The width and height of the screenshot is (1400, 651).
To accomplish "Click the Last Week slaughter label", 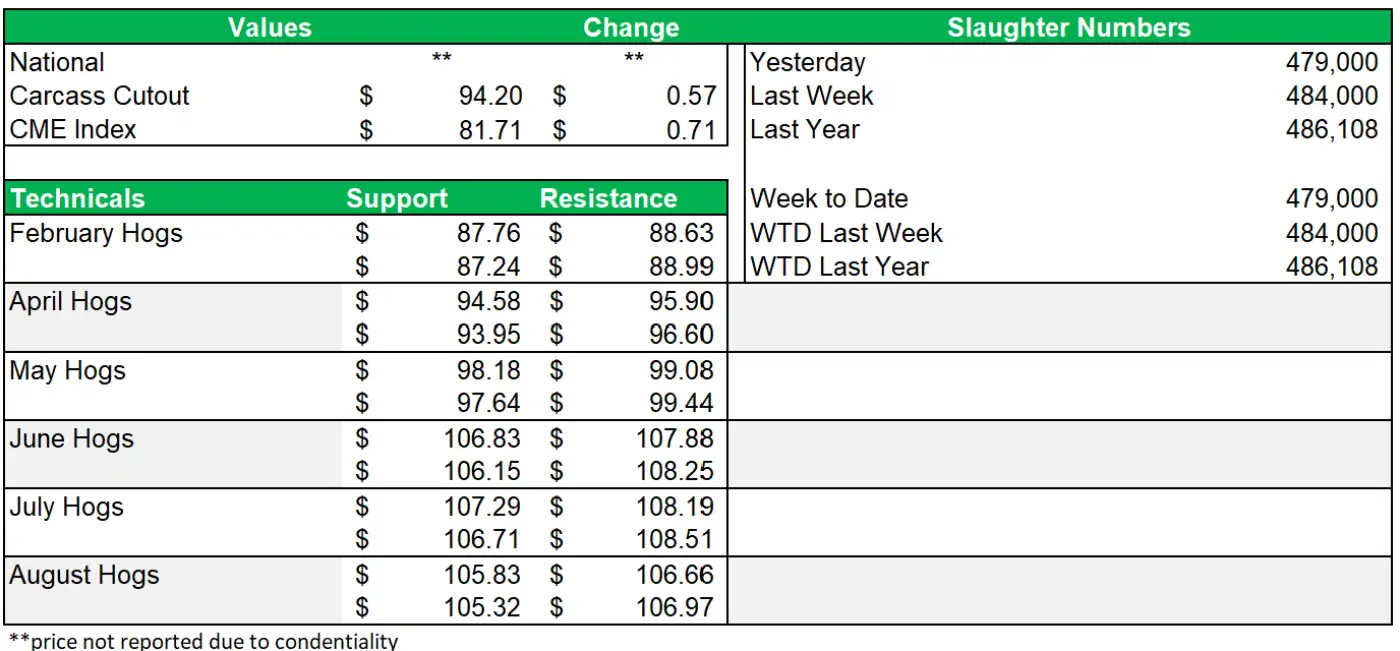I will (811, 96).
